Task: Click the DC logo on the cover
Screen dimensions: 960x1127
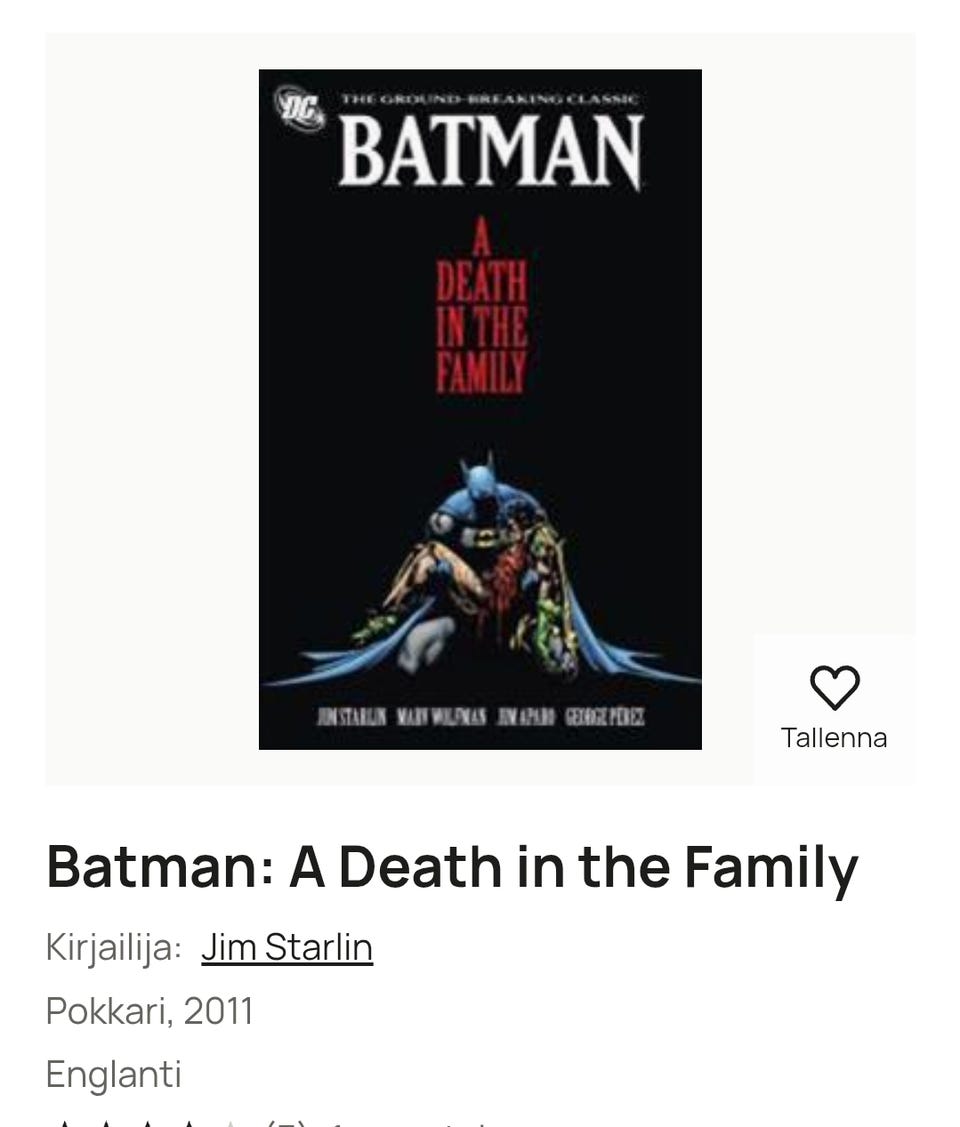Action: point(299,107)
